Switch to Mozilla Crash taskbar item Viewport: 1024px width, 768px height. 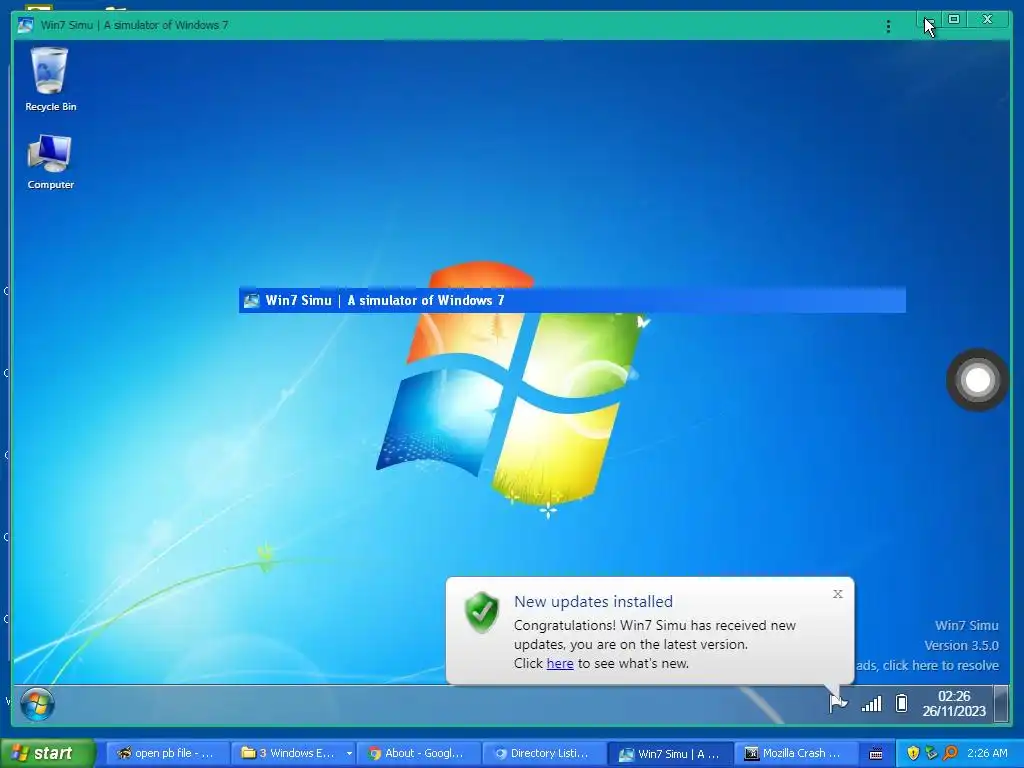click(795, 754)
